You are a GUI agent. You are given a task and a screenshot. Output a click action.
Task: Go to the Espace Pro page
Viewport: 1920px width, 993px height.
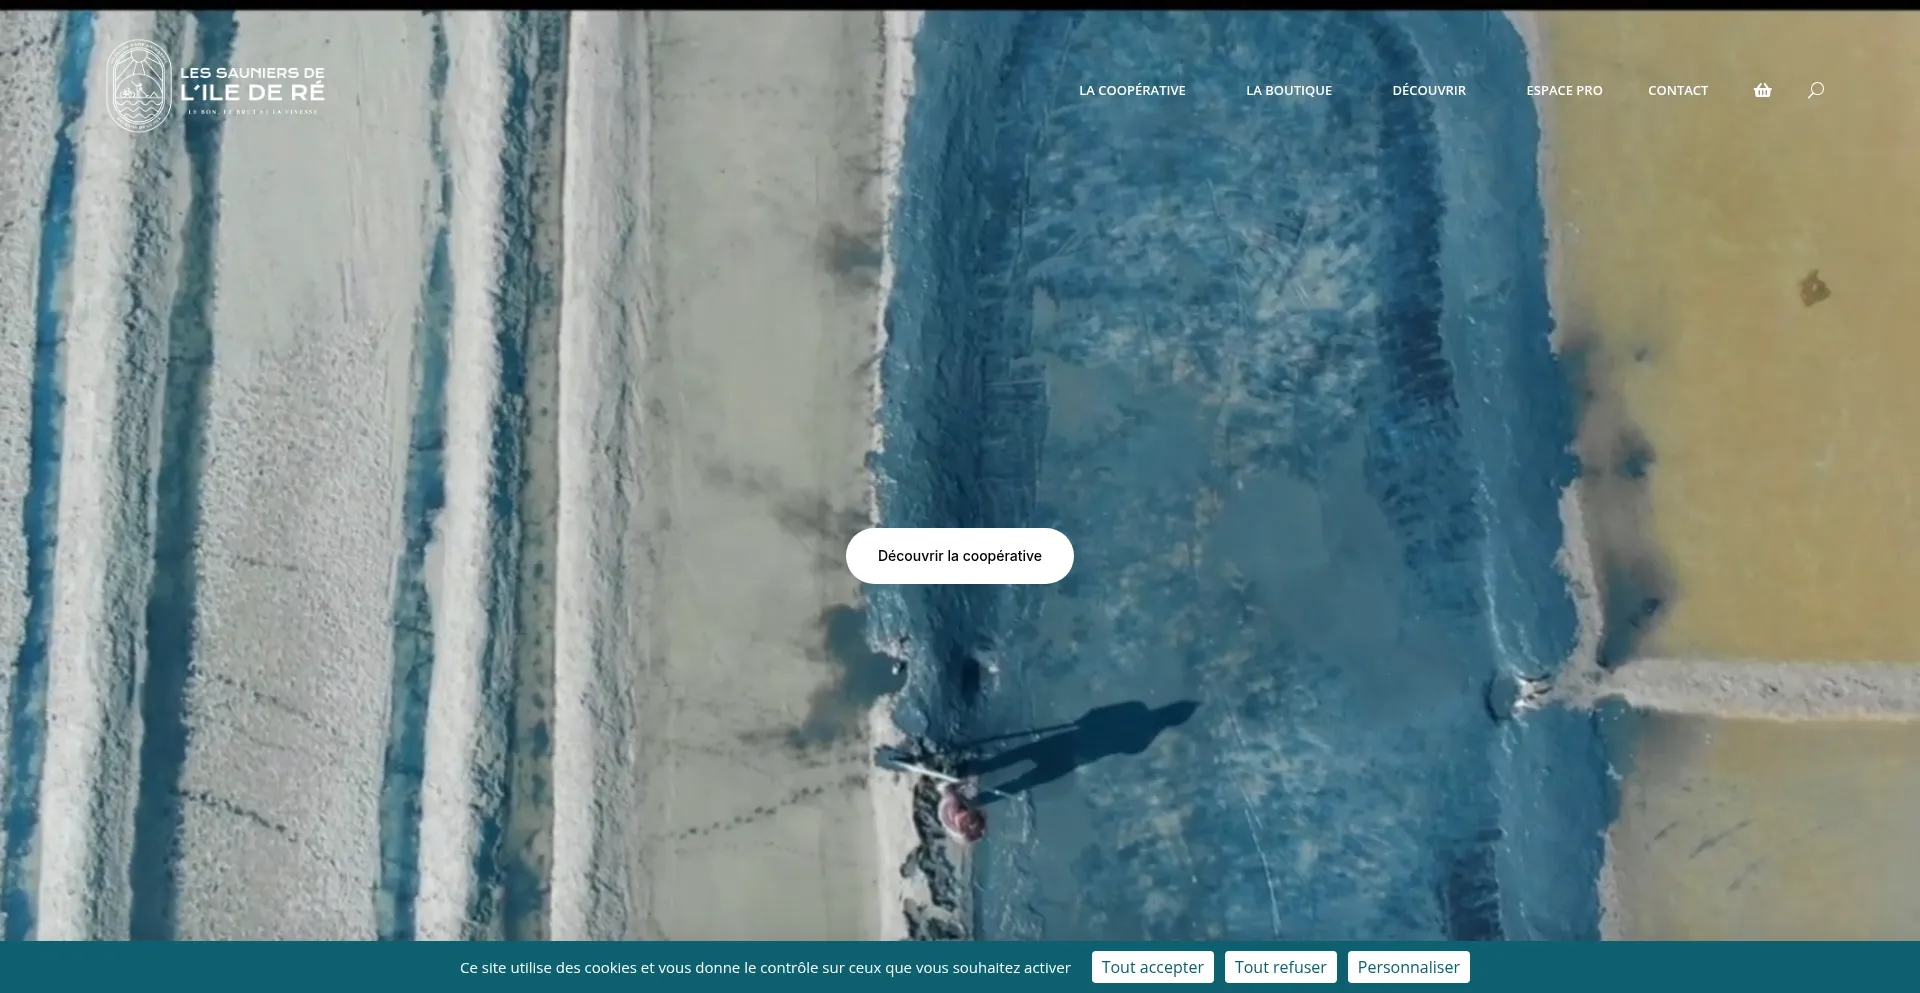[1563, 90]
